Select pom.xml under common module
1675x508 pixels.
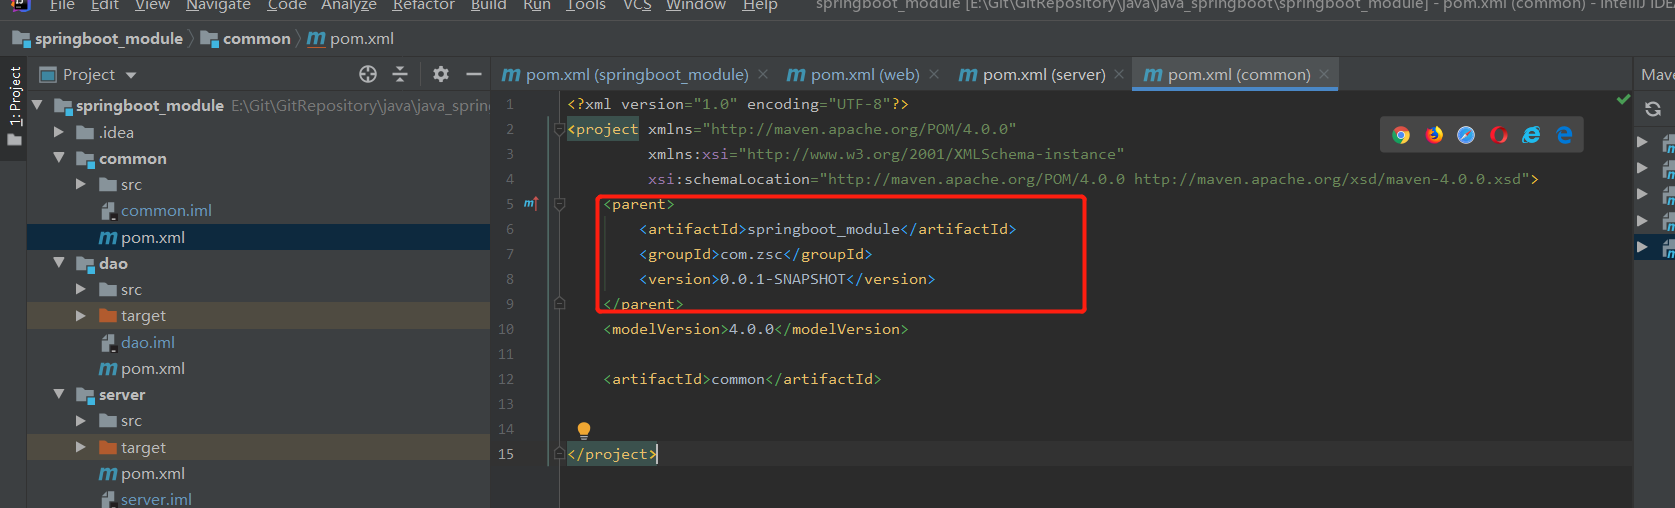pos(153,237)
